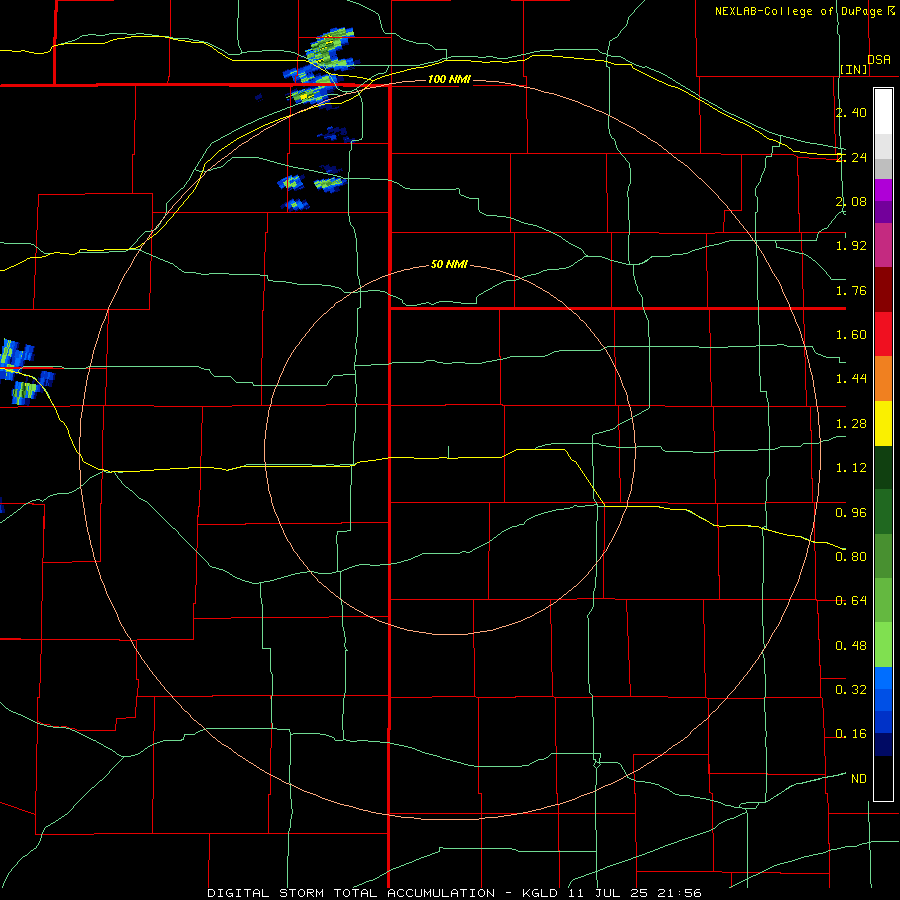Click the rainfall cluster north of 100 NMI ring
The height and width of the screenshot is (900, 900).
pos(320,68)
